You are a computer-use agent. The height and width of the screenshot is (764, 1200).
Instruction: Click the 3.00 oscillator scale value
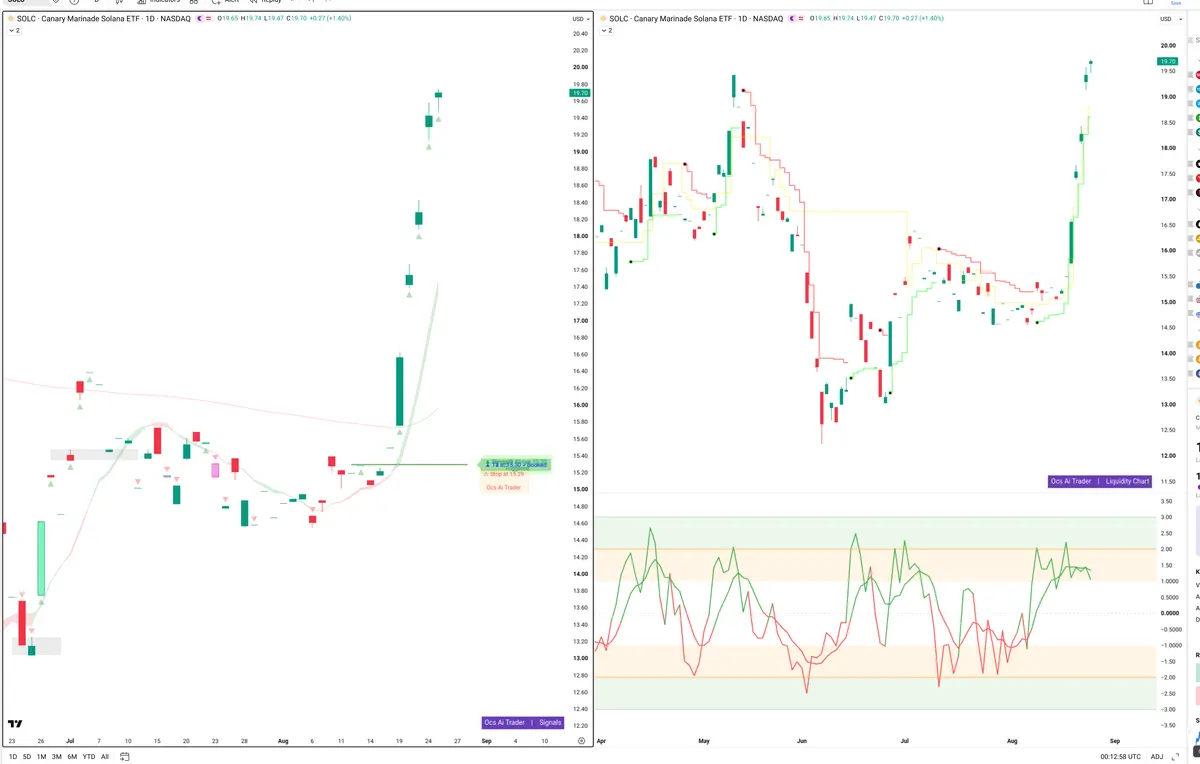point(1166,517)
